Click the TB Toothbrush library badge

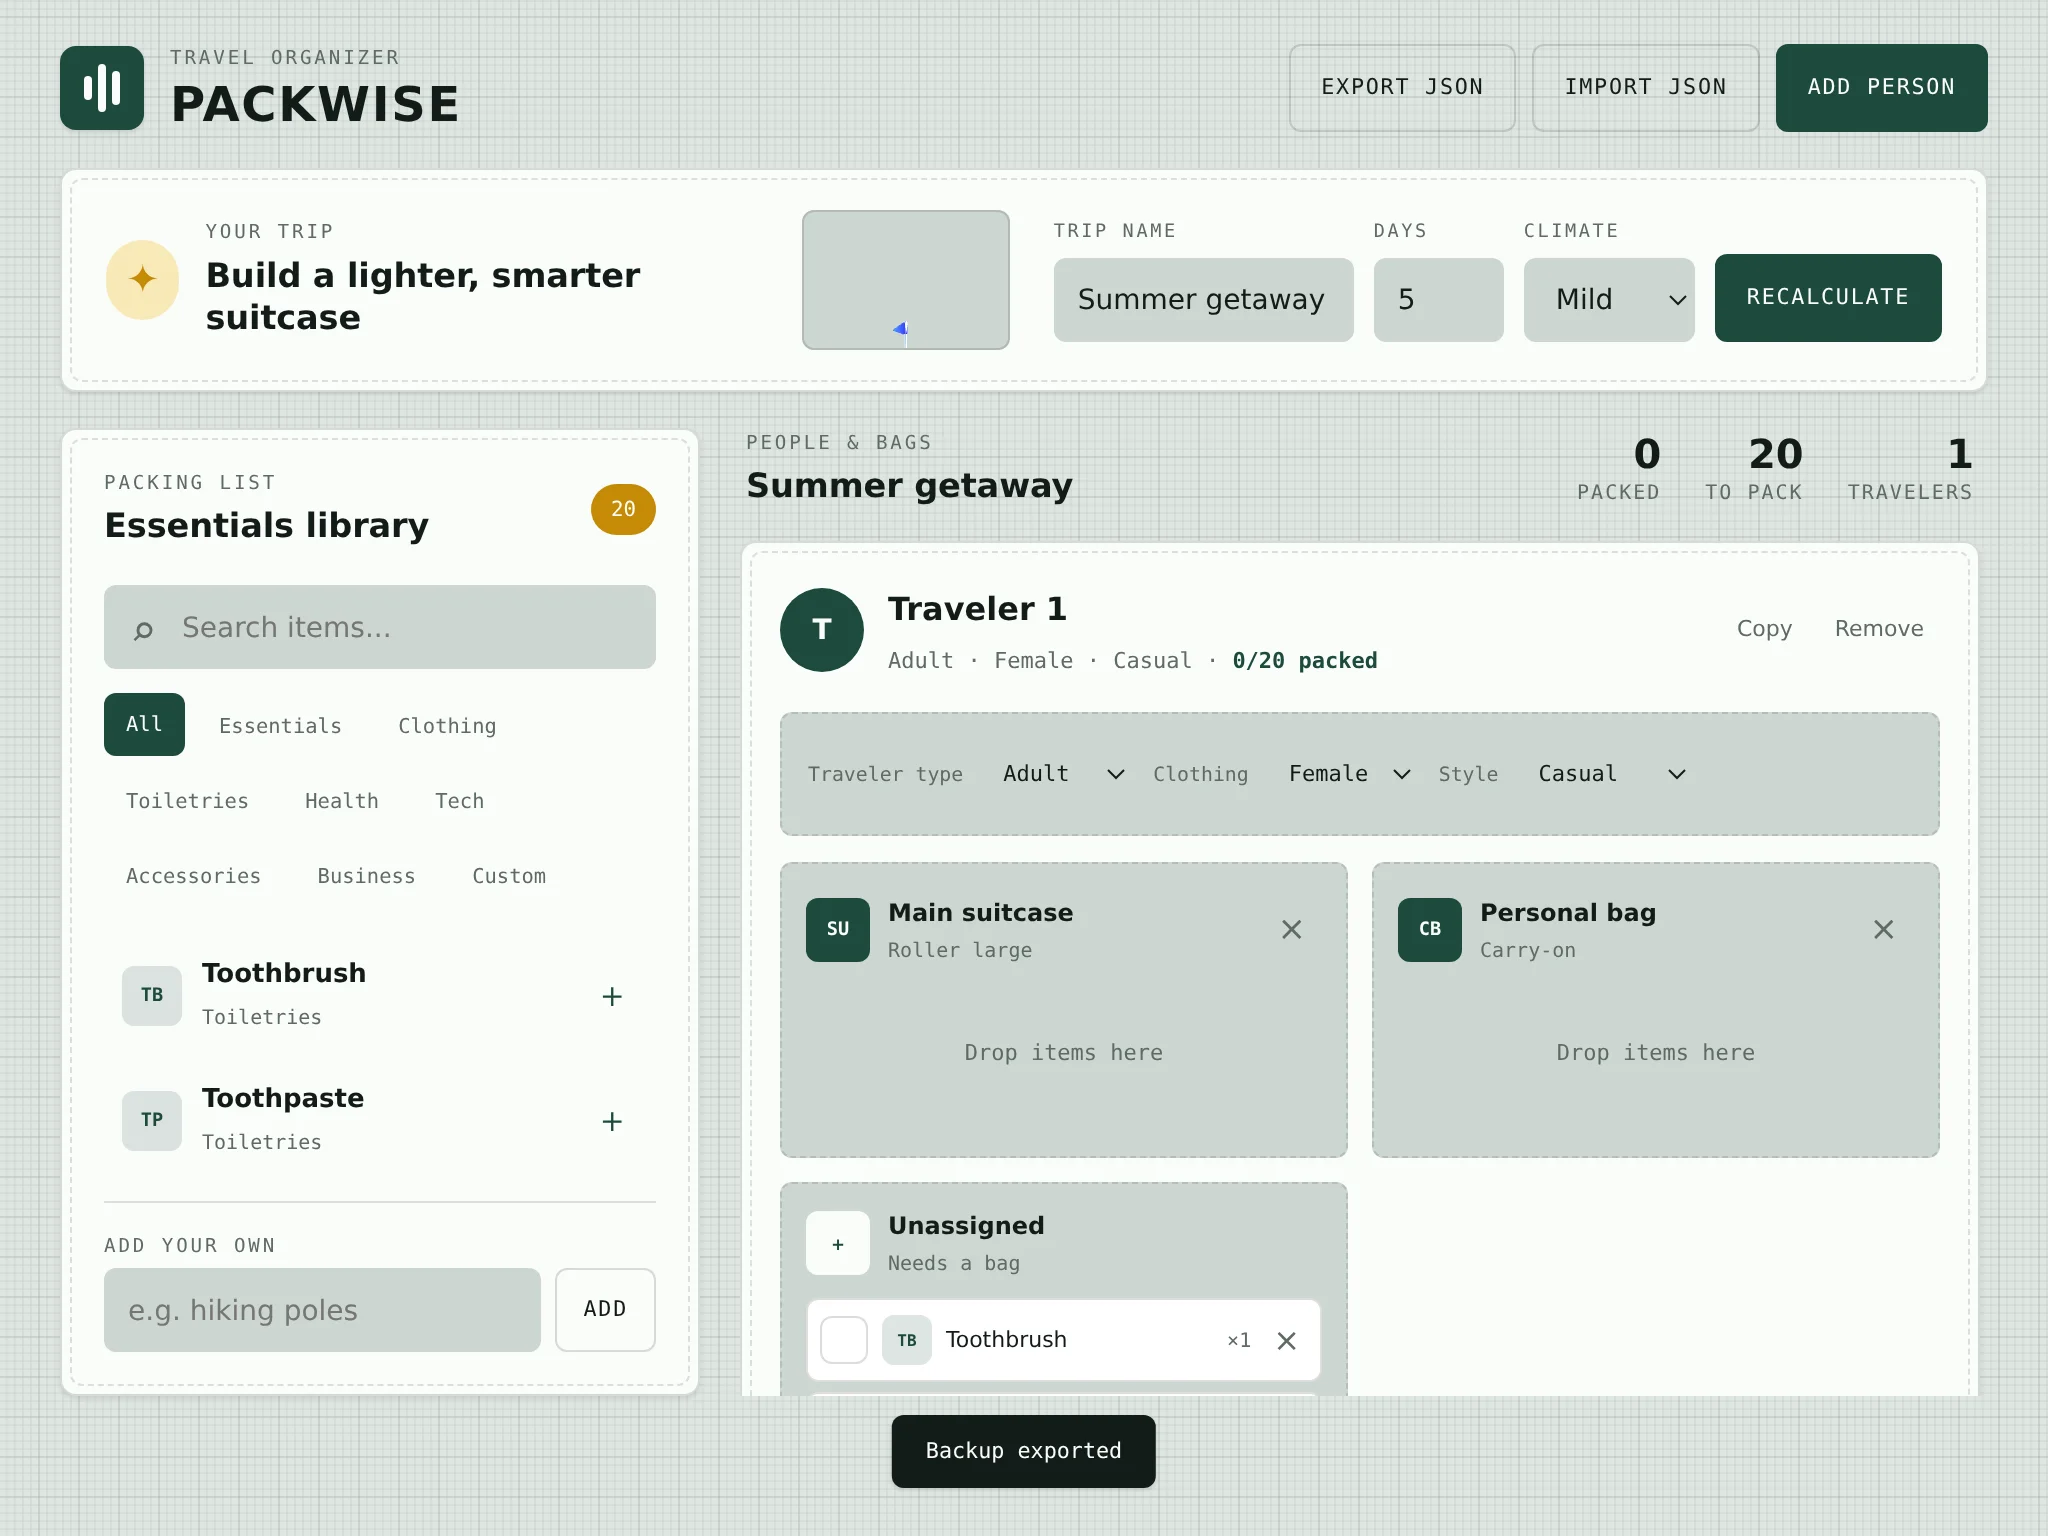click(x=152, y=995)
